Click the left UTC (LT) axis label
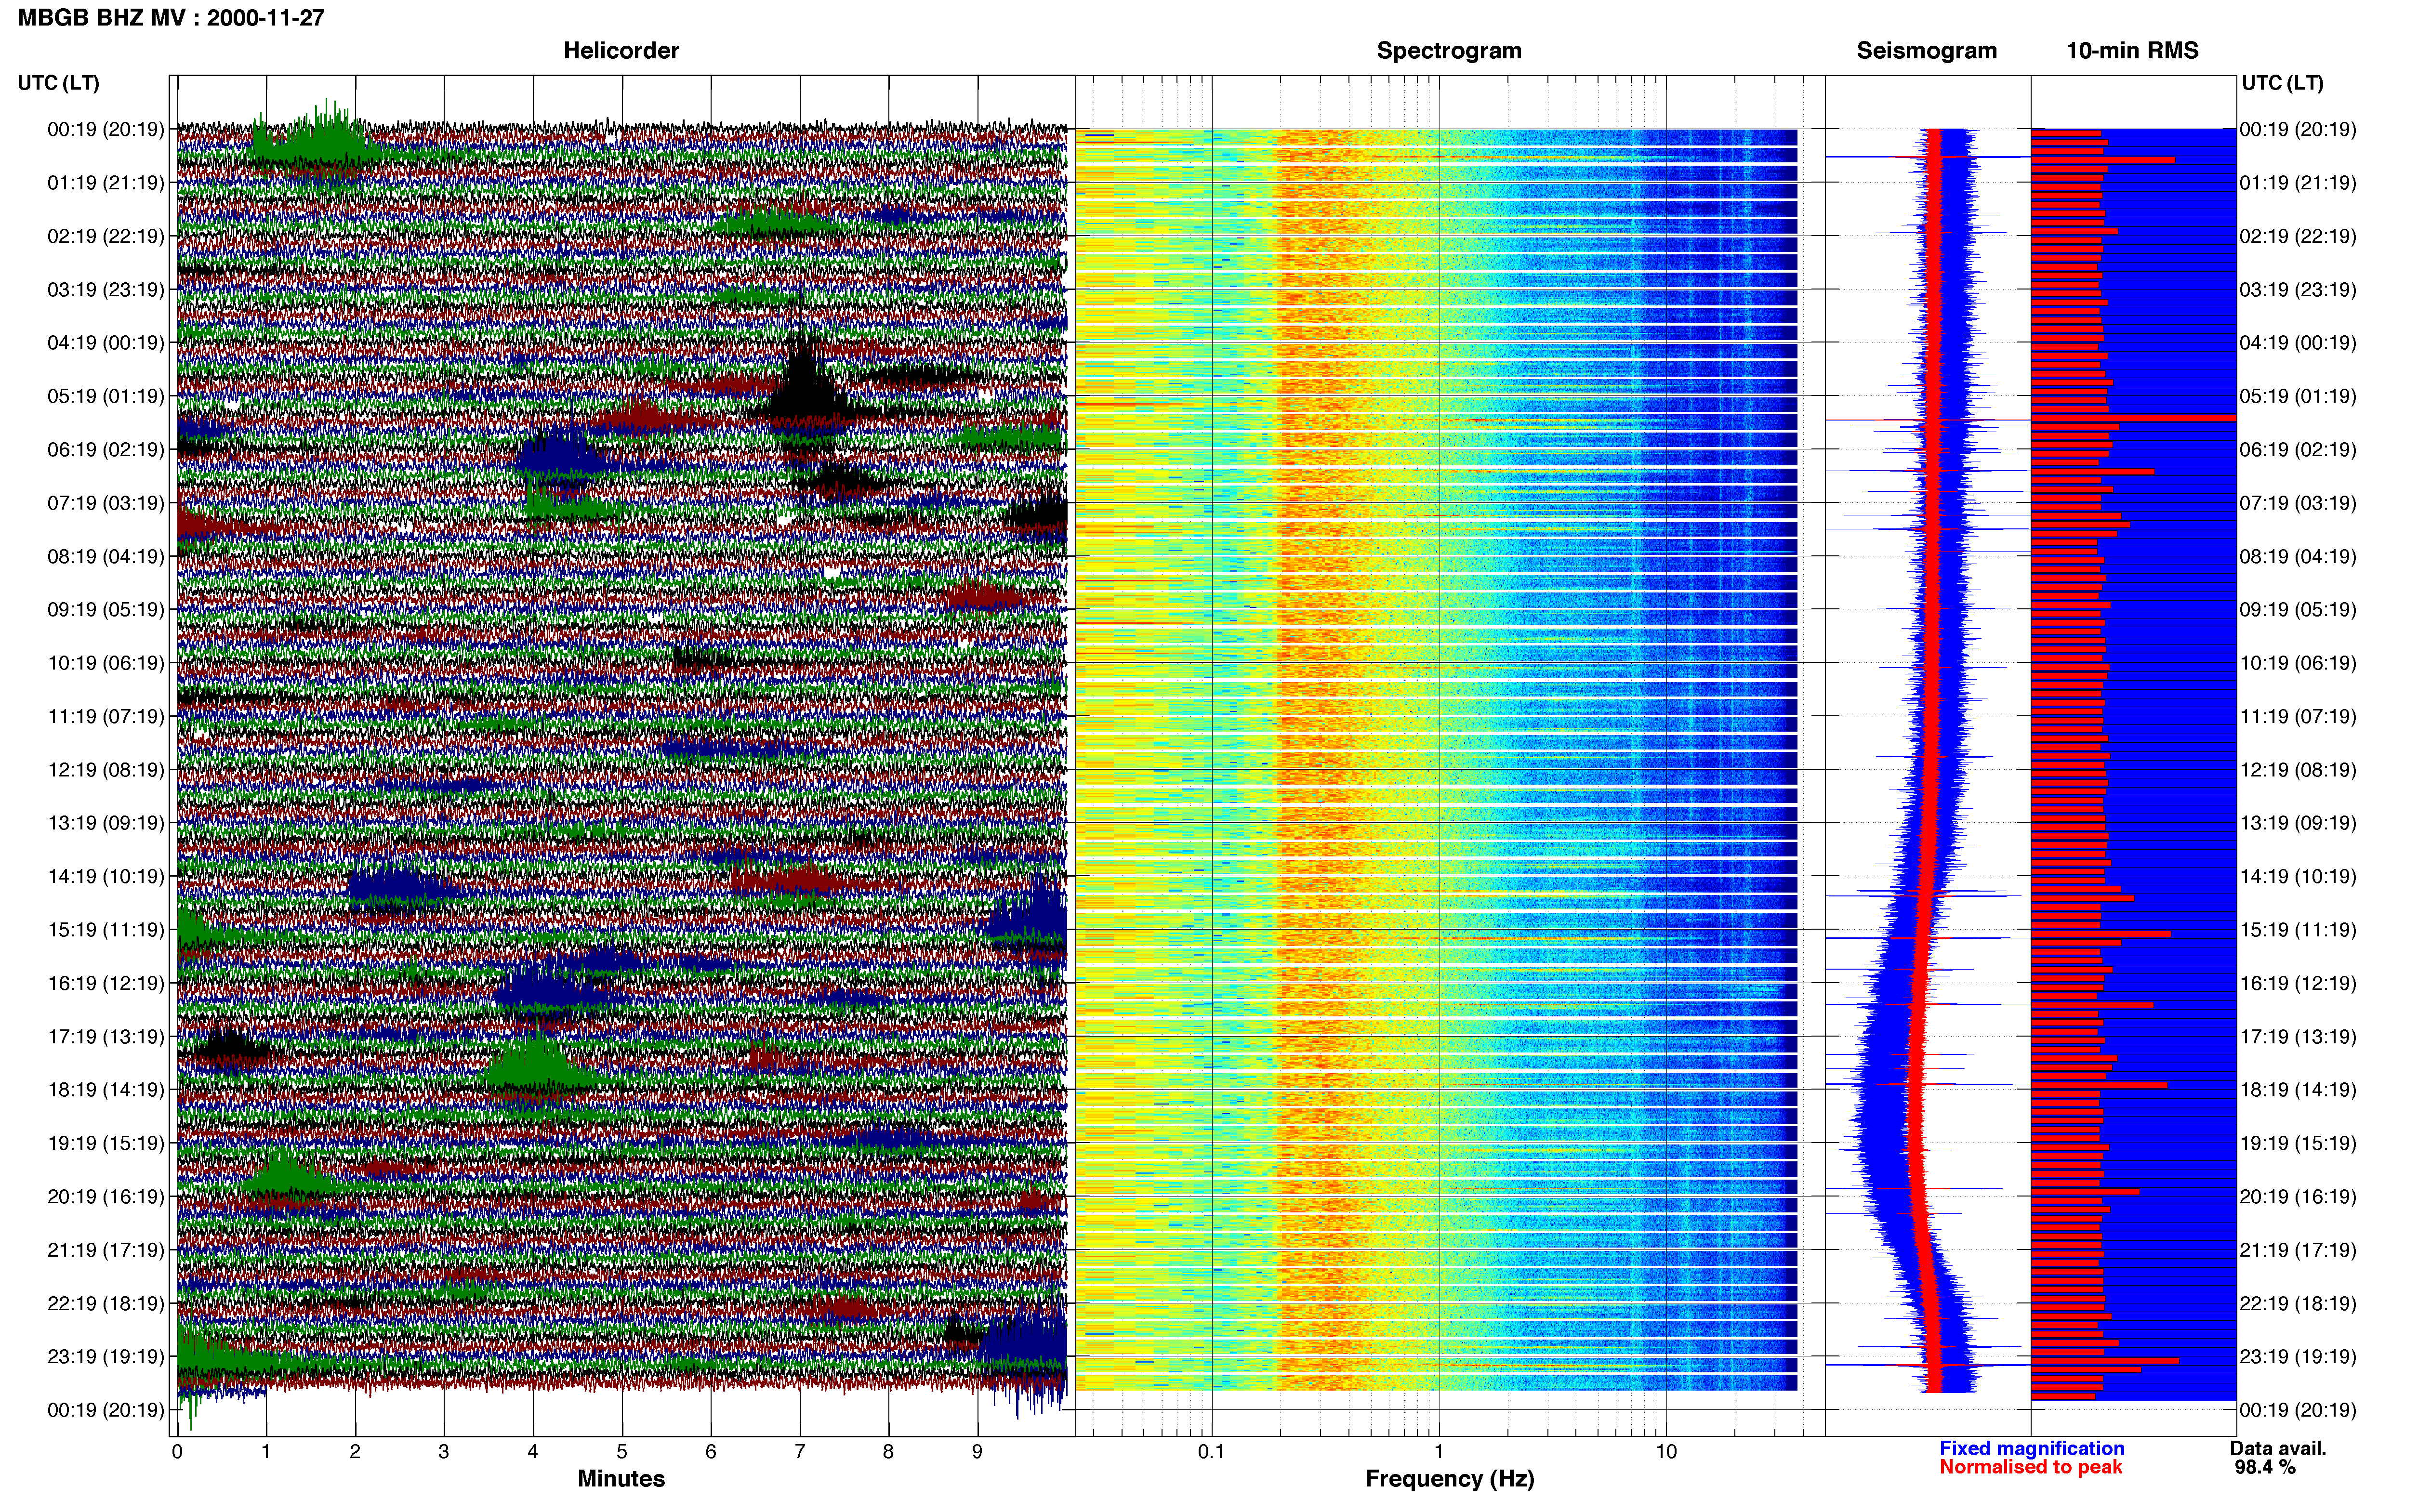 58,83
